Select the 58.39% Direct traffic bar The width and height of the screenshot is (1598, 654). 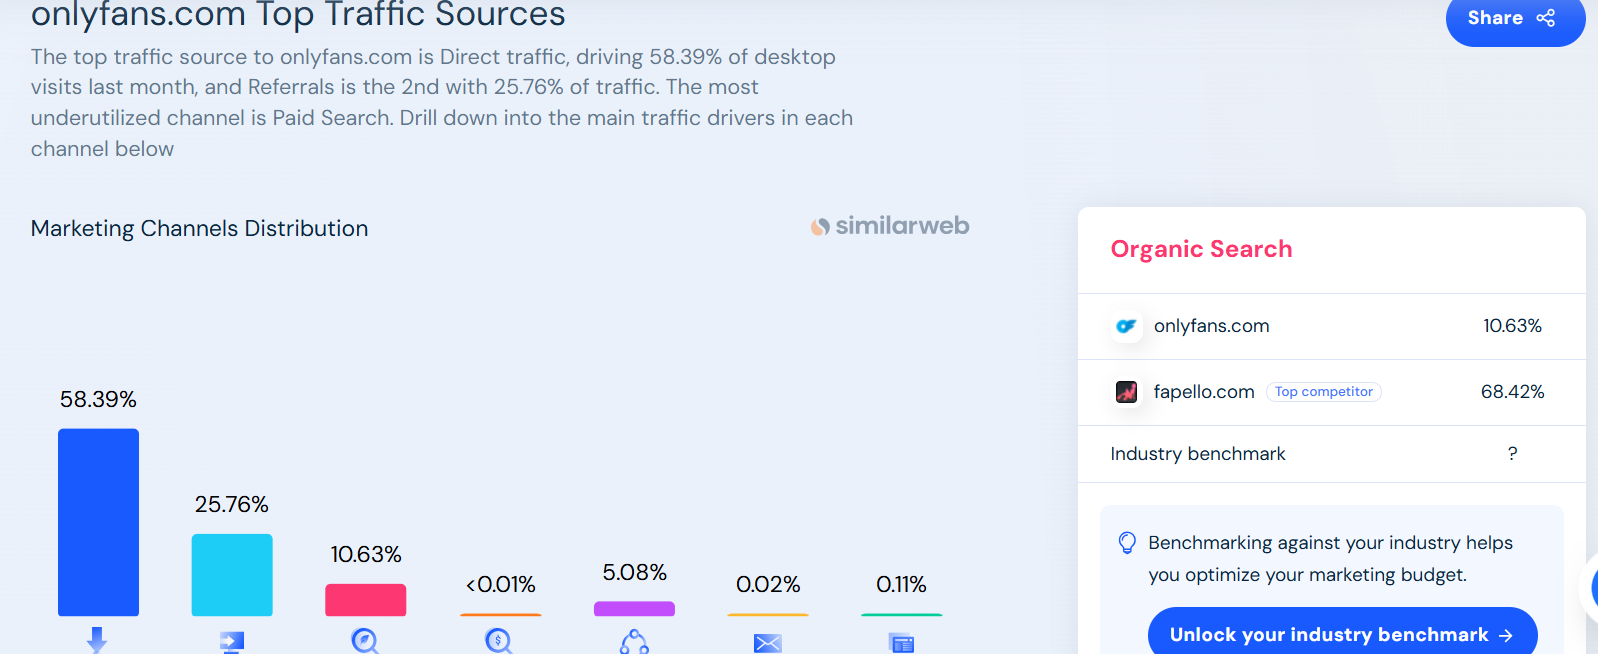point(98,522)
